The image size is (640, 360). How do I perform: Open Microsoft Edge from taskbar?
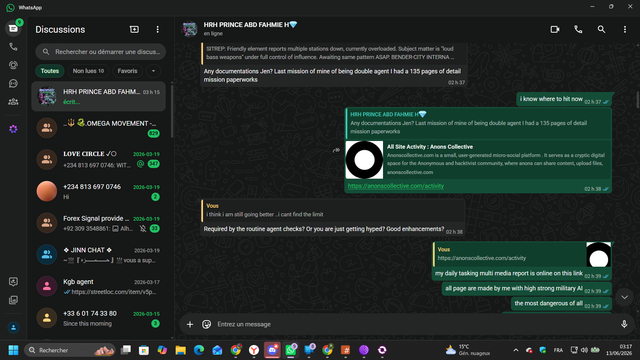(199, 350)
